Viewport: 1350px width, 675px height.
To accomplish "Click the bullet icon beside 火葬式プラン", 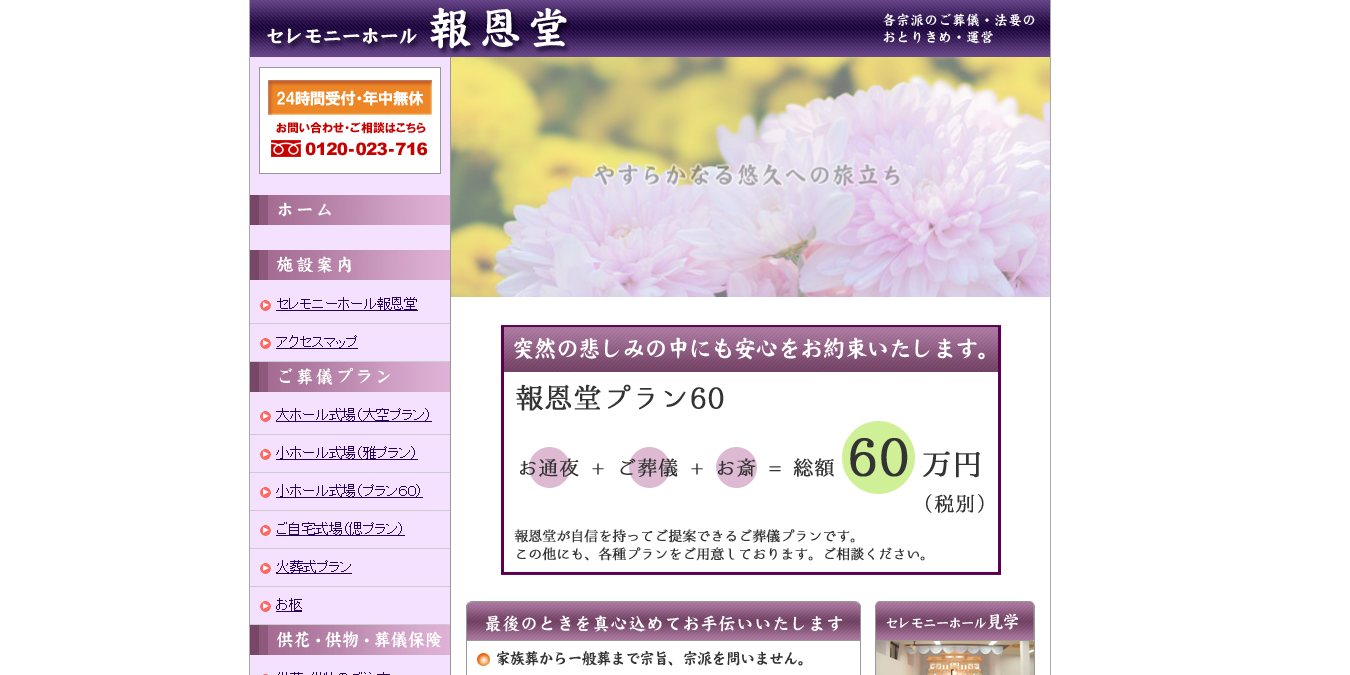I will [266, 568].
